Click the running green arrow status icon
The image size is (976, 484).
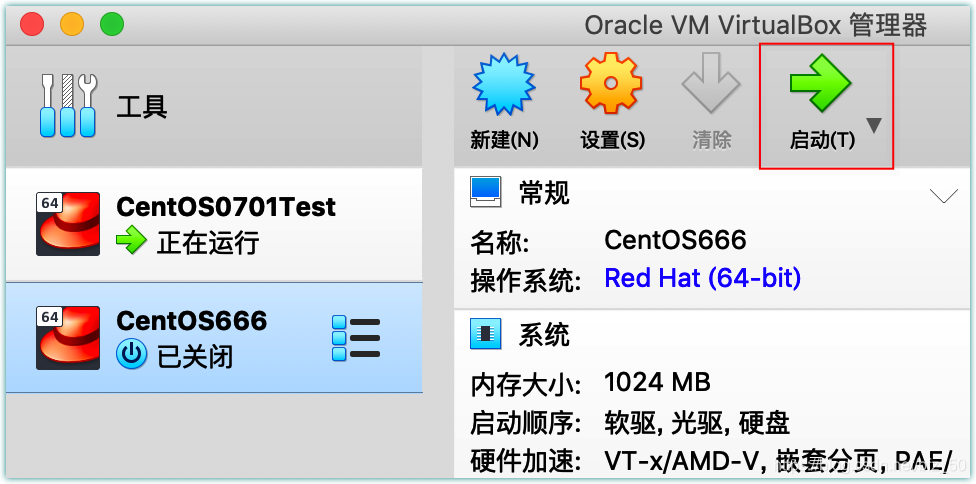(x=131, y=241)
